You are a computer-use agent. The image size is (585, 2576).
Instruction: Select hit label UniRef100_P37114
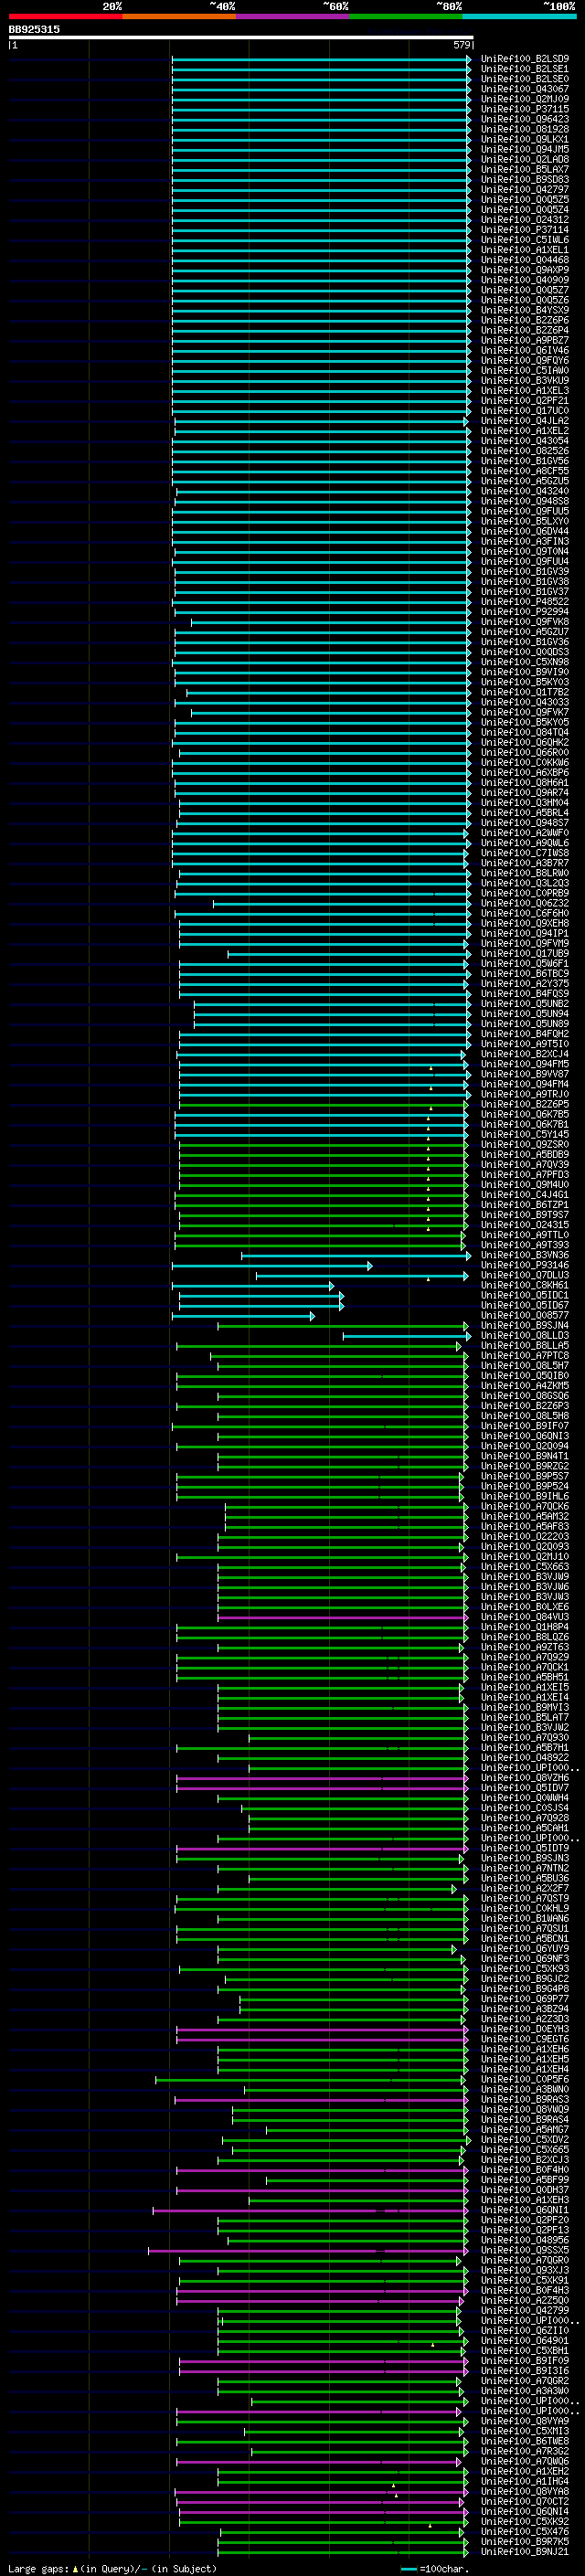coord(525,230)
